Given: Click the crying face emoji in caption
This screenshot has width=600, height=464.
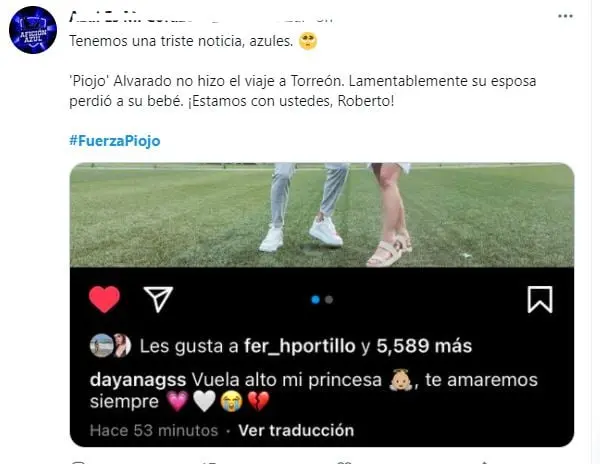Looking at the screenshot, I should pyautogui.click(x=232, y=402).
